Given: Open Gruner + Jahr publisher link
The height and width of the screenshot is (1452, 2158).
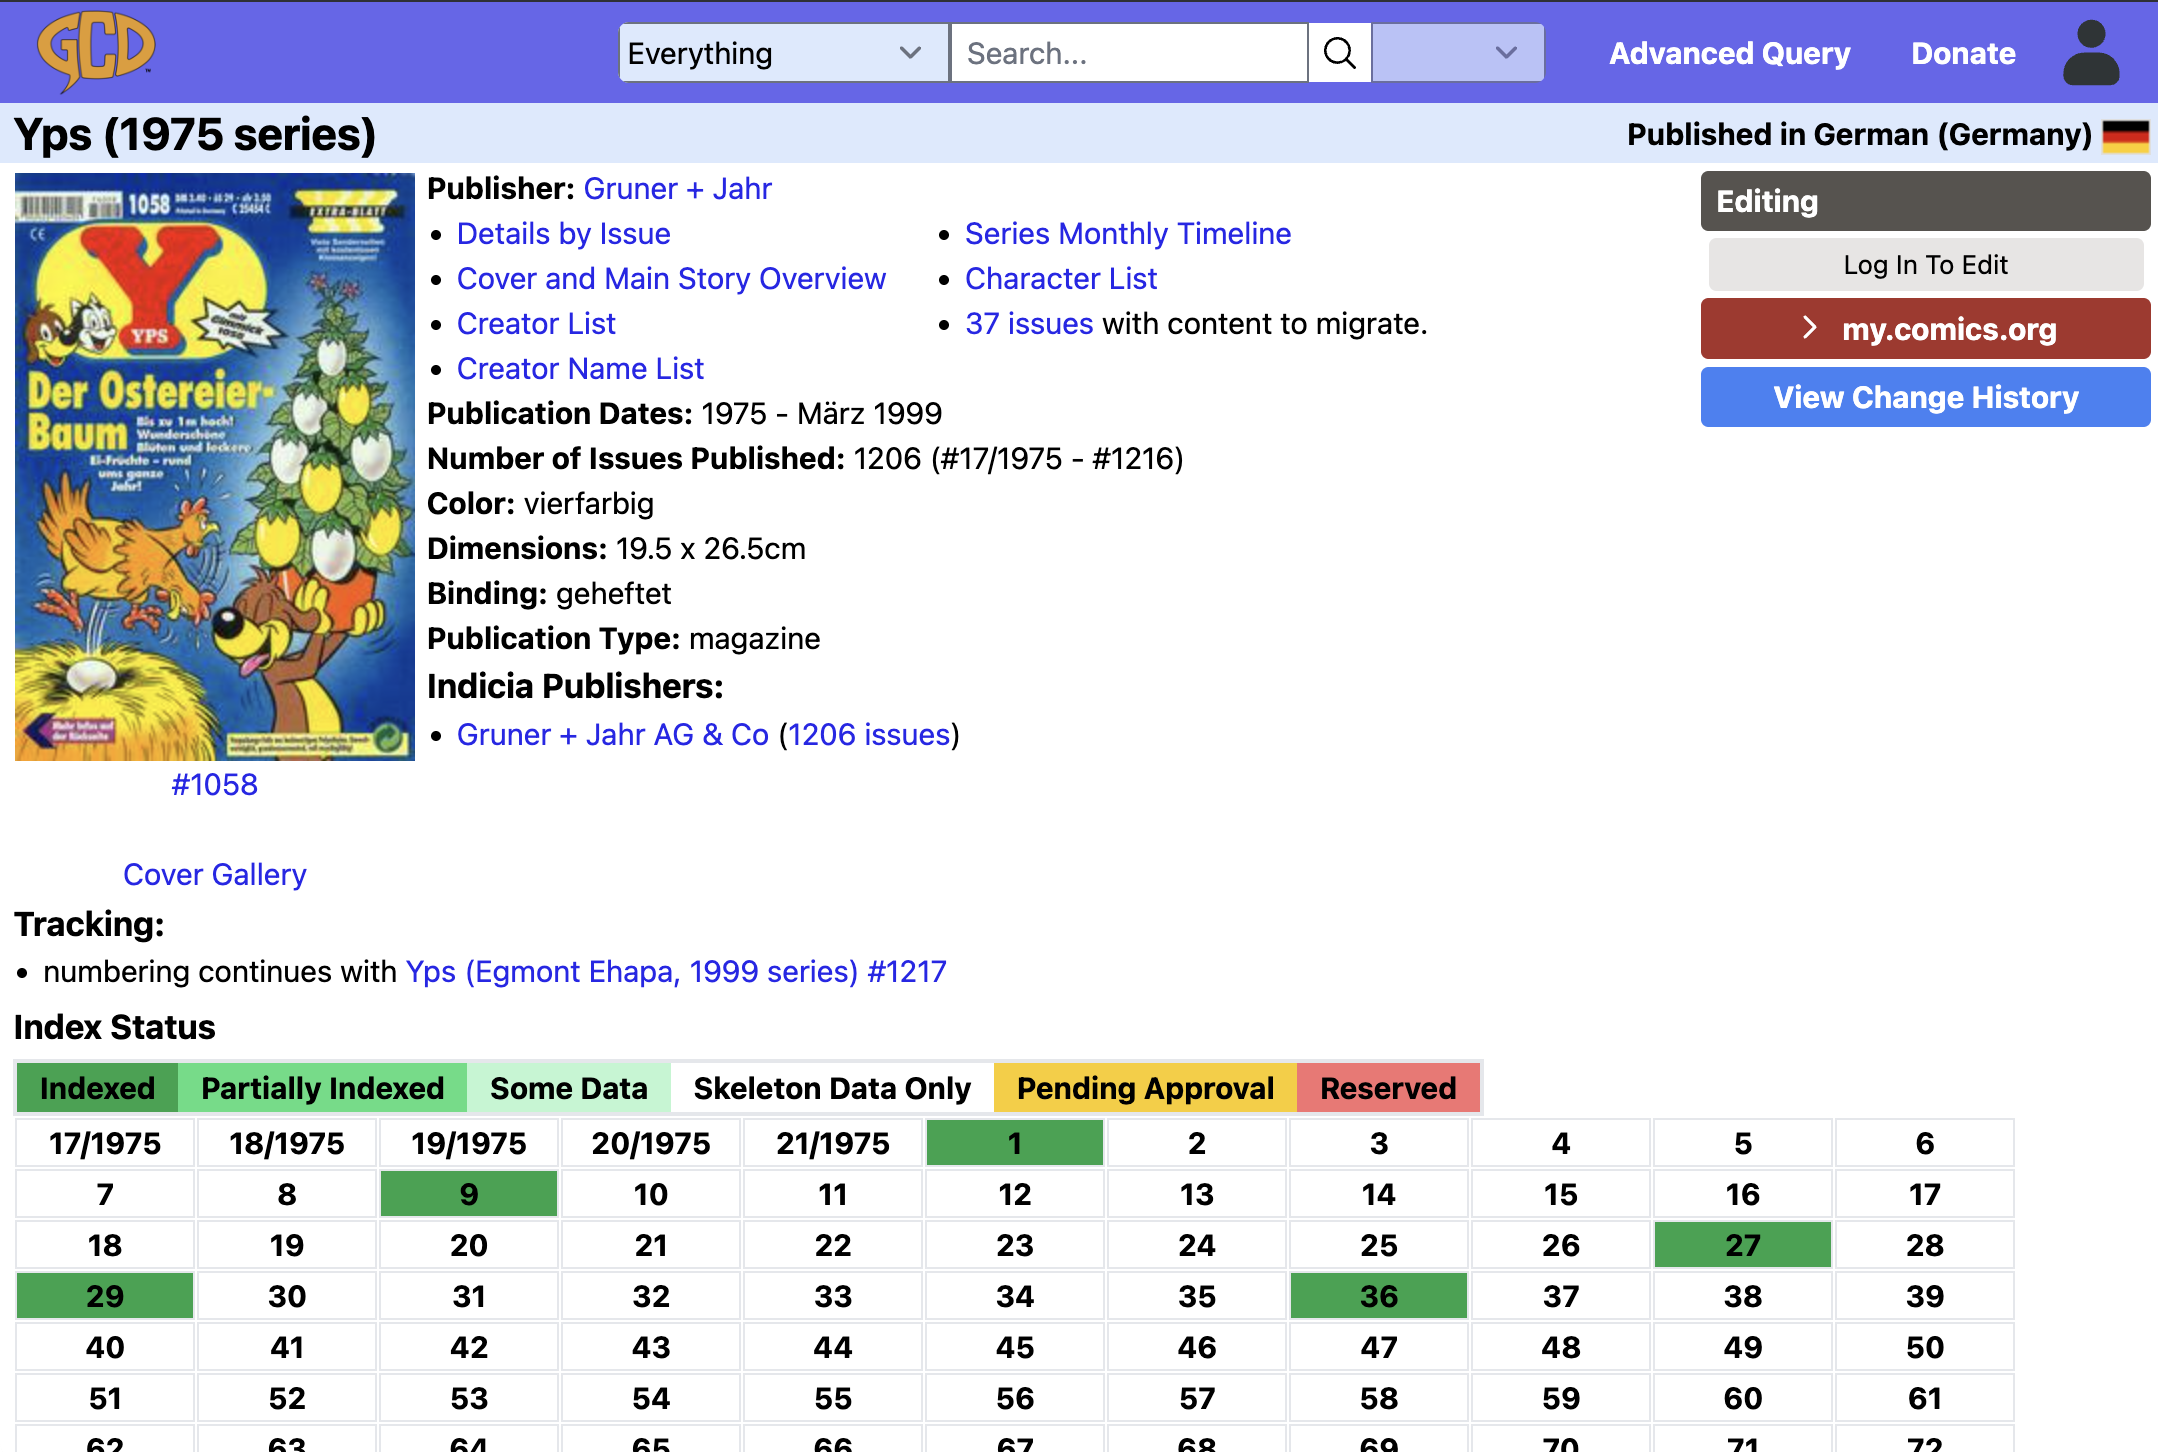Looking at the screenshot, I should coord(677,189).
